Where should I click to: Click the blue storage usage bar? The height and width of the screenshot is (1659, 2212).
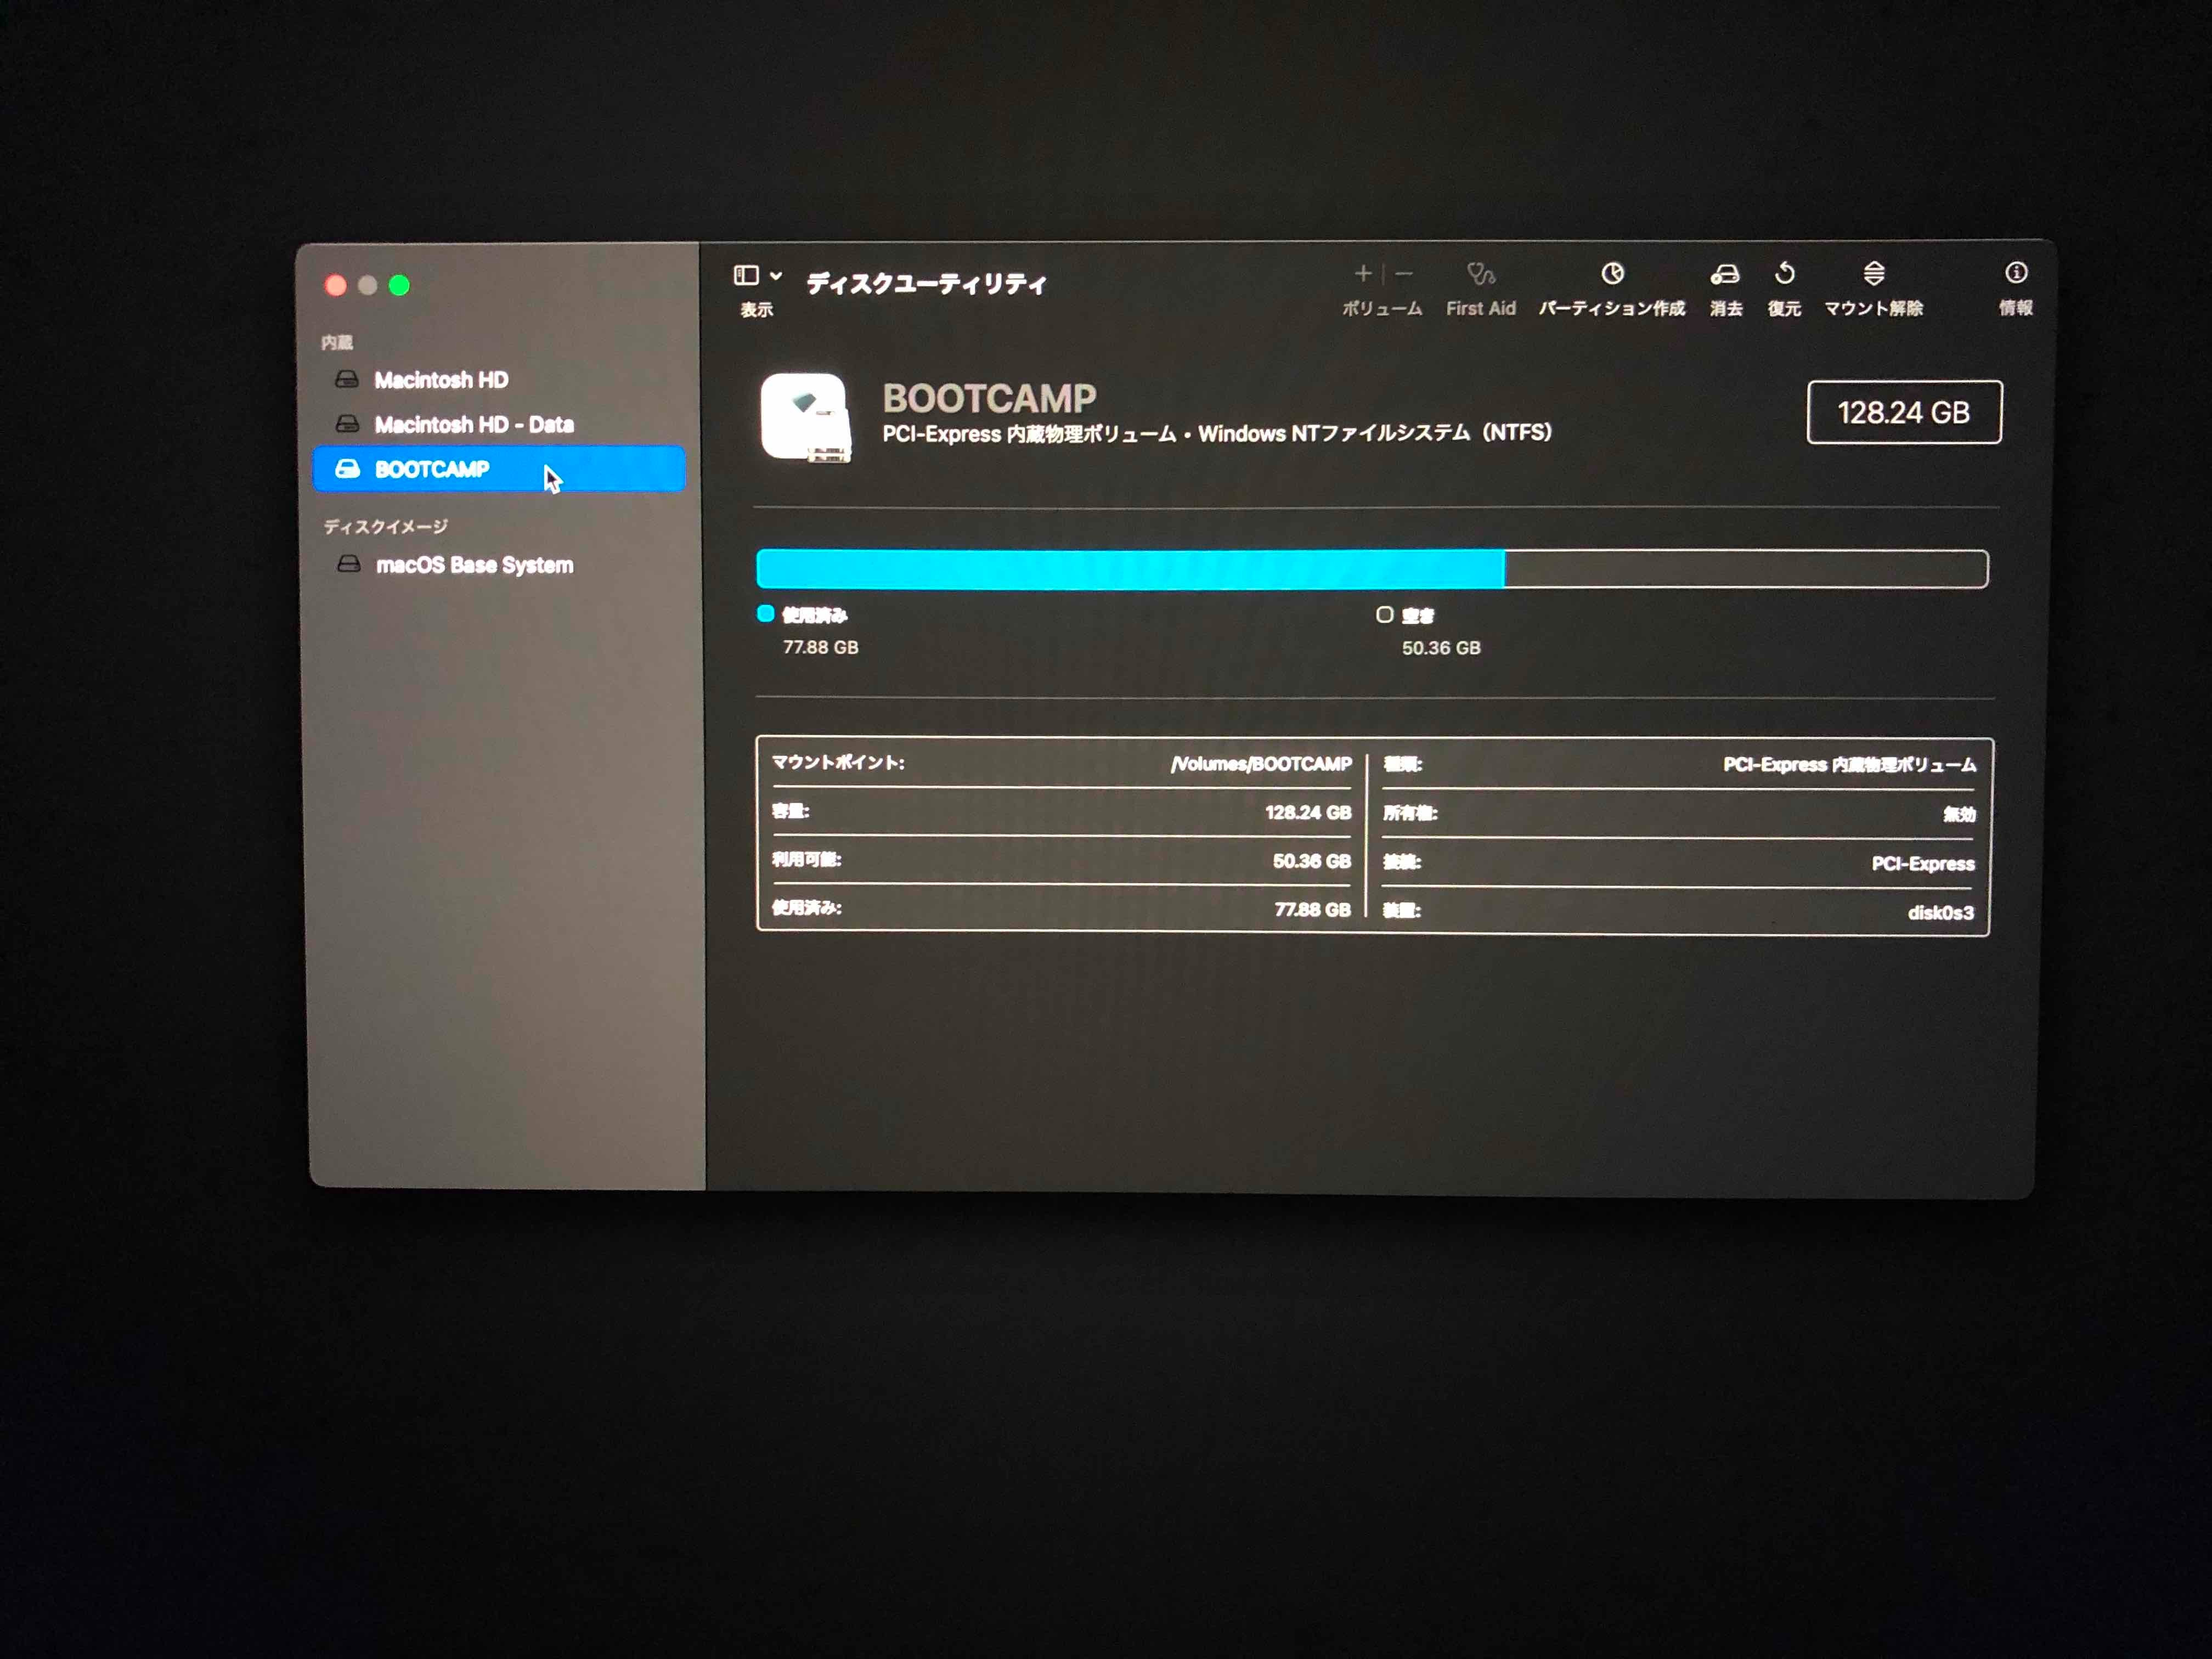[1130, 569]
